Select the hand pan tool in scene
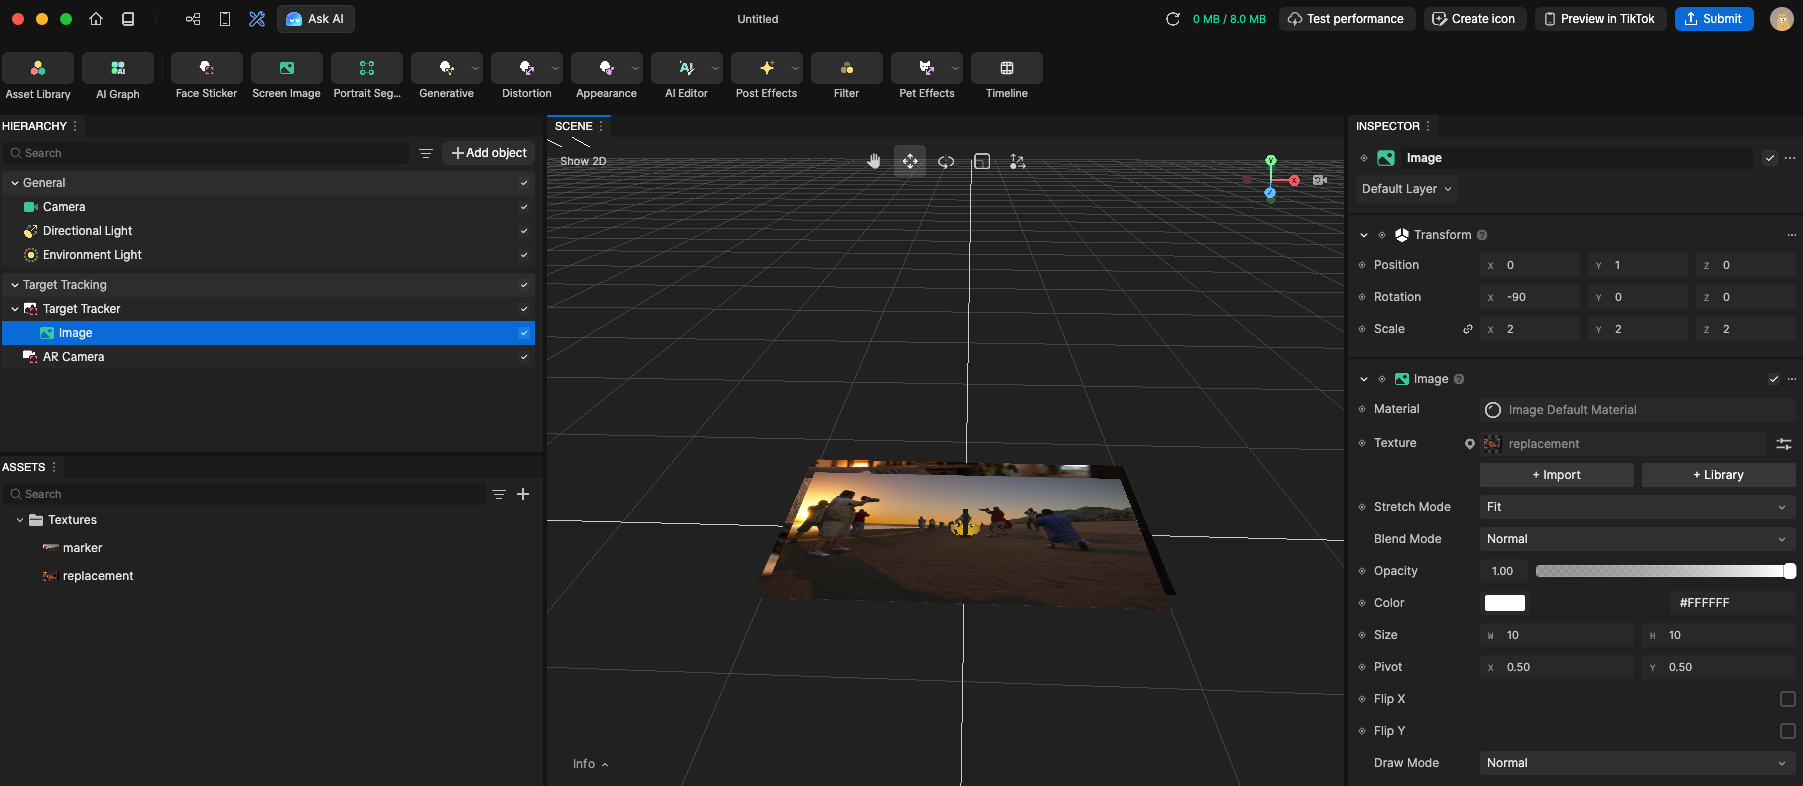Viewport: 1803px width, 786px height. tap(874, 161)
